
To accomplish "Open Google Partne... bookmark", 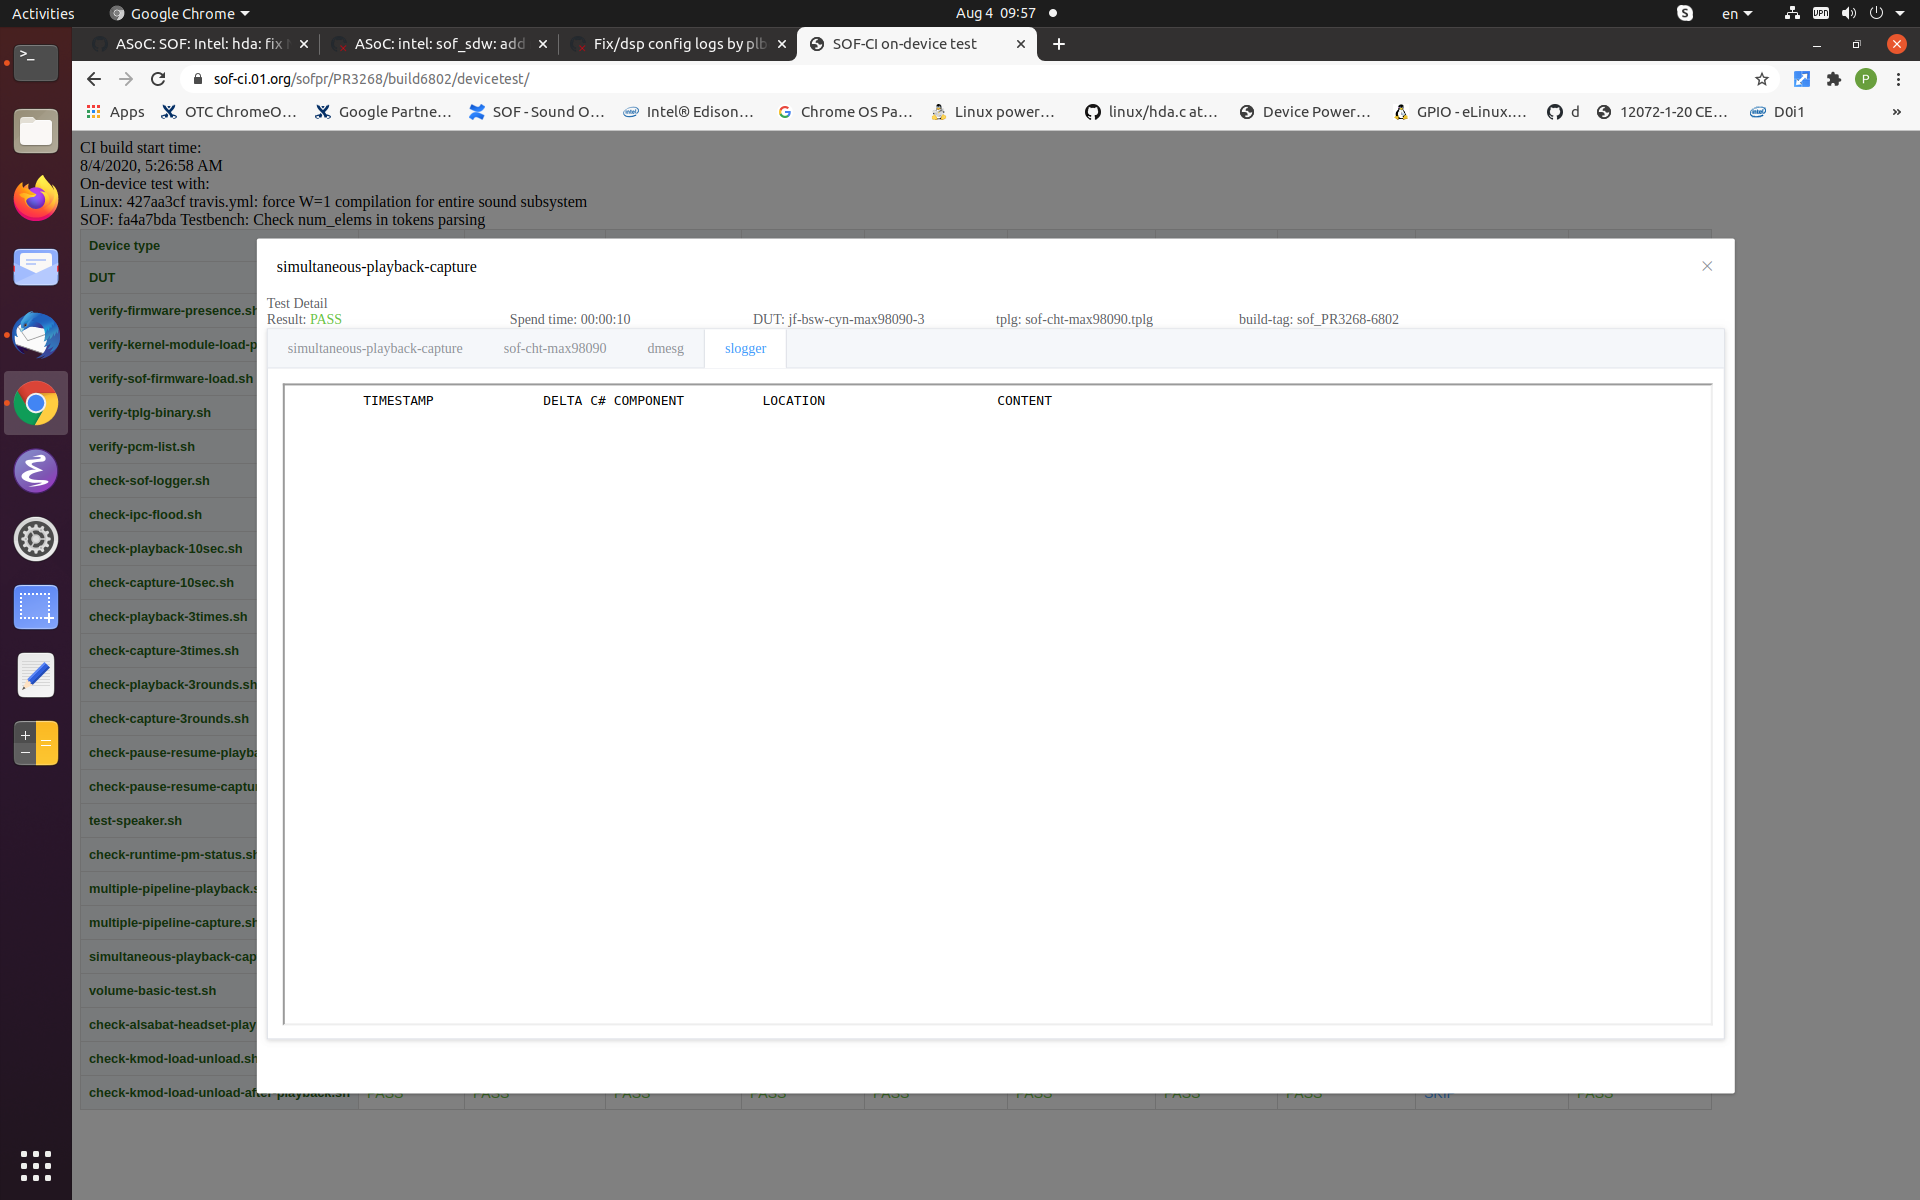I will click(x=383, y=112).
